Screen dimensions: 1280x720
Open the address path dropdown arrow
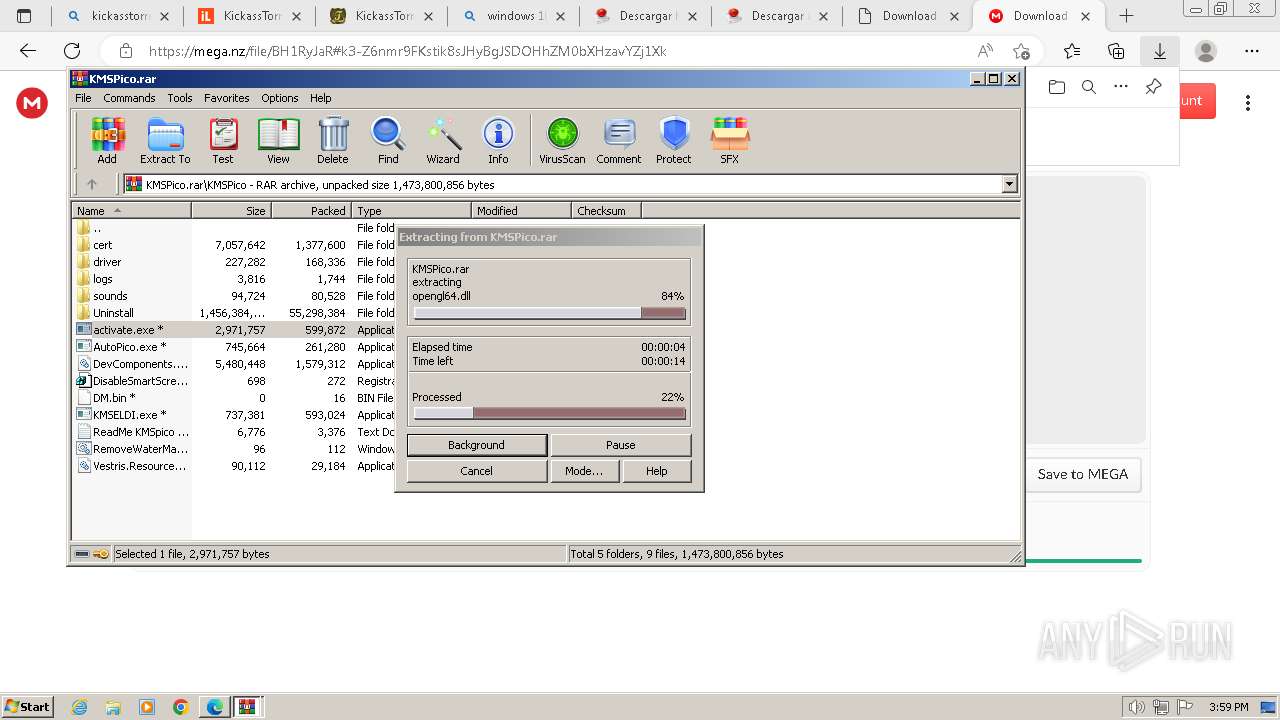[x=1009, y=184]
